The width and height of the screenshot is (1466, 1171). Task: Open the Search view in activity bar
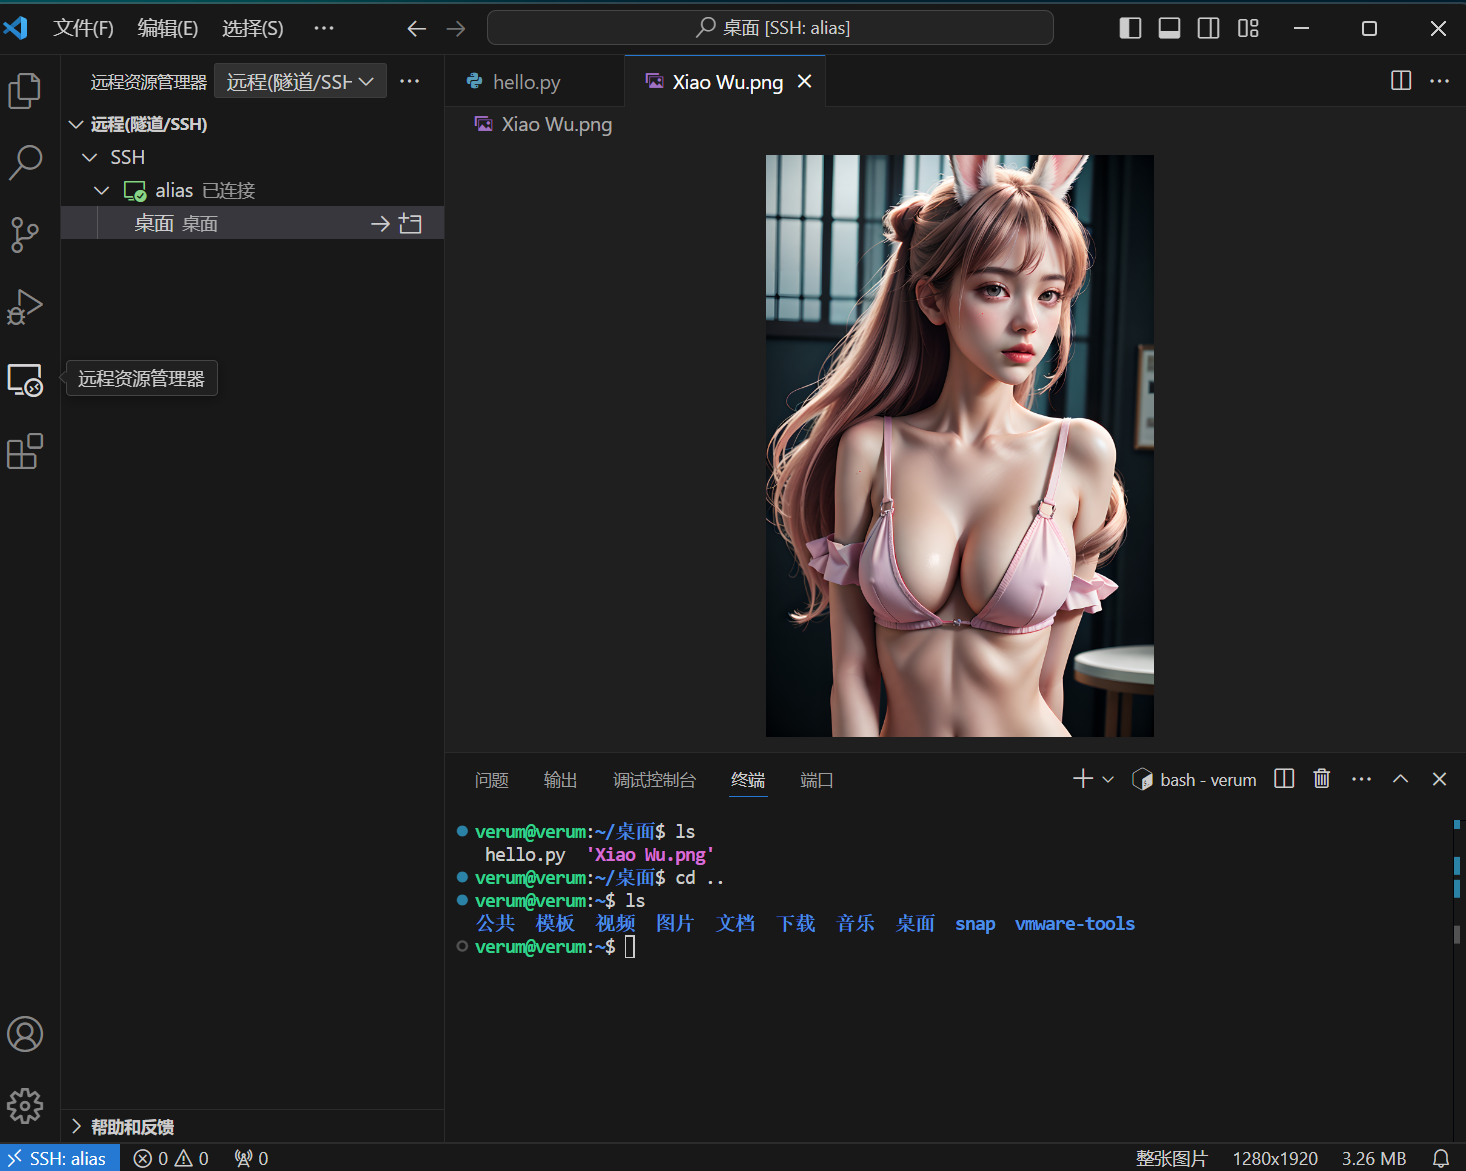[x=25, y=162]
